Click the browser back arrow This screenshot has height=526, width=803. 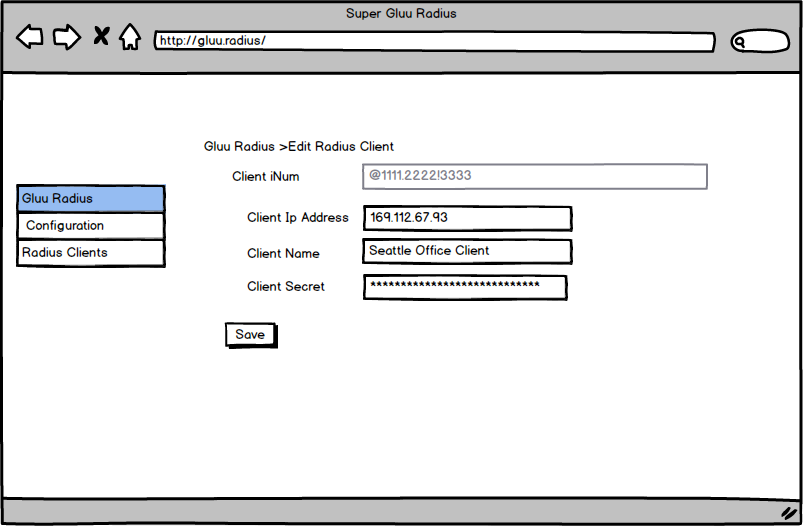30,37
